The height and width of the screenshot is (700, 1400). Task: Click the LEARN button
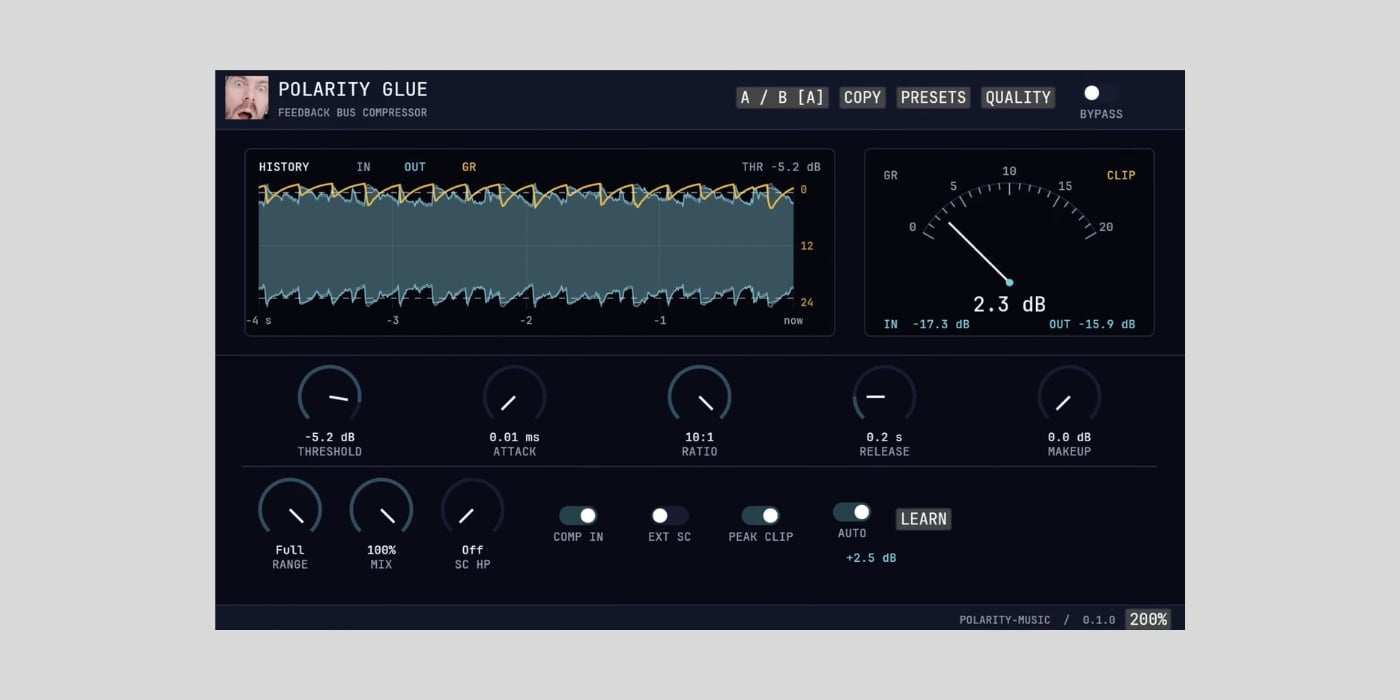click(923, 519)
